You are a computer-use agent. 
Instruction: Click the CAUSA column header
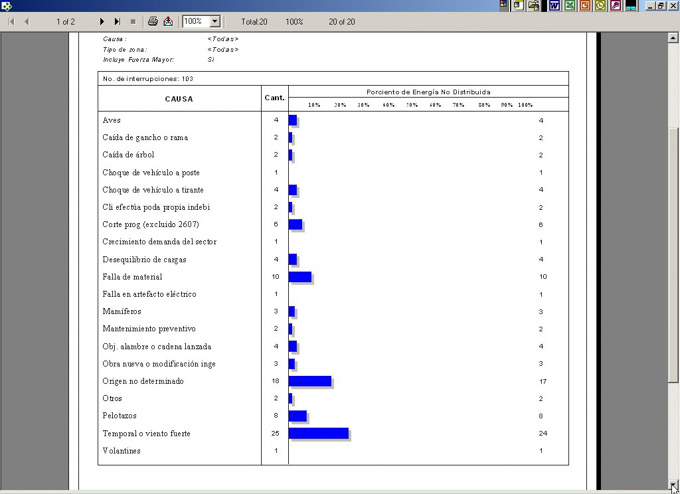(179, 99)
